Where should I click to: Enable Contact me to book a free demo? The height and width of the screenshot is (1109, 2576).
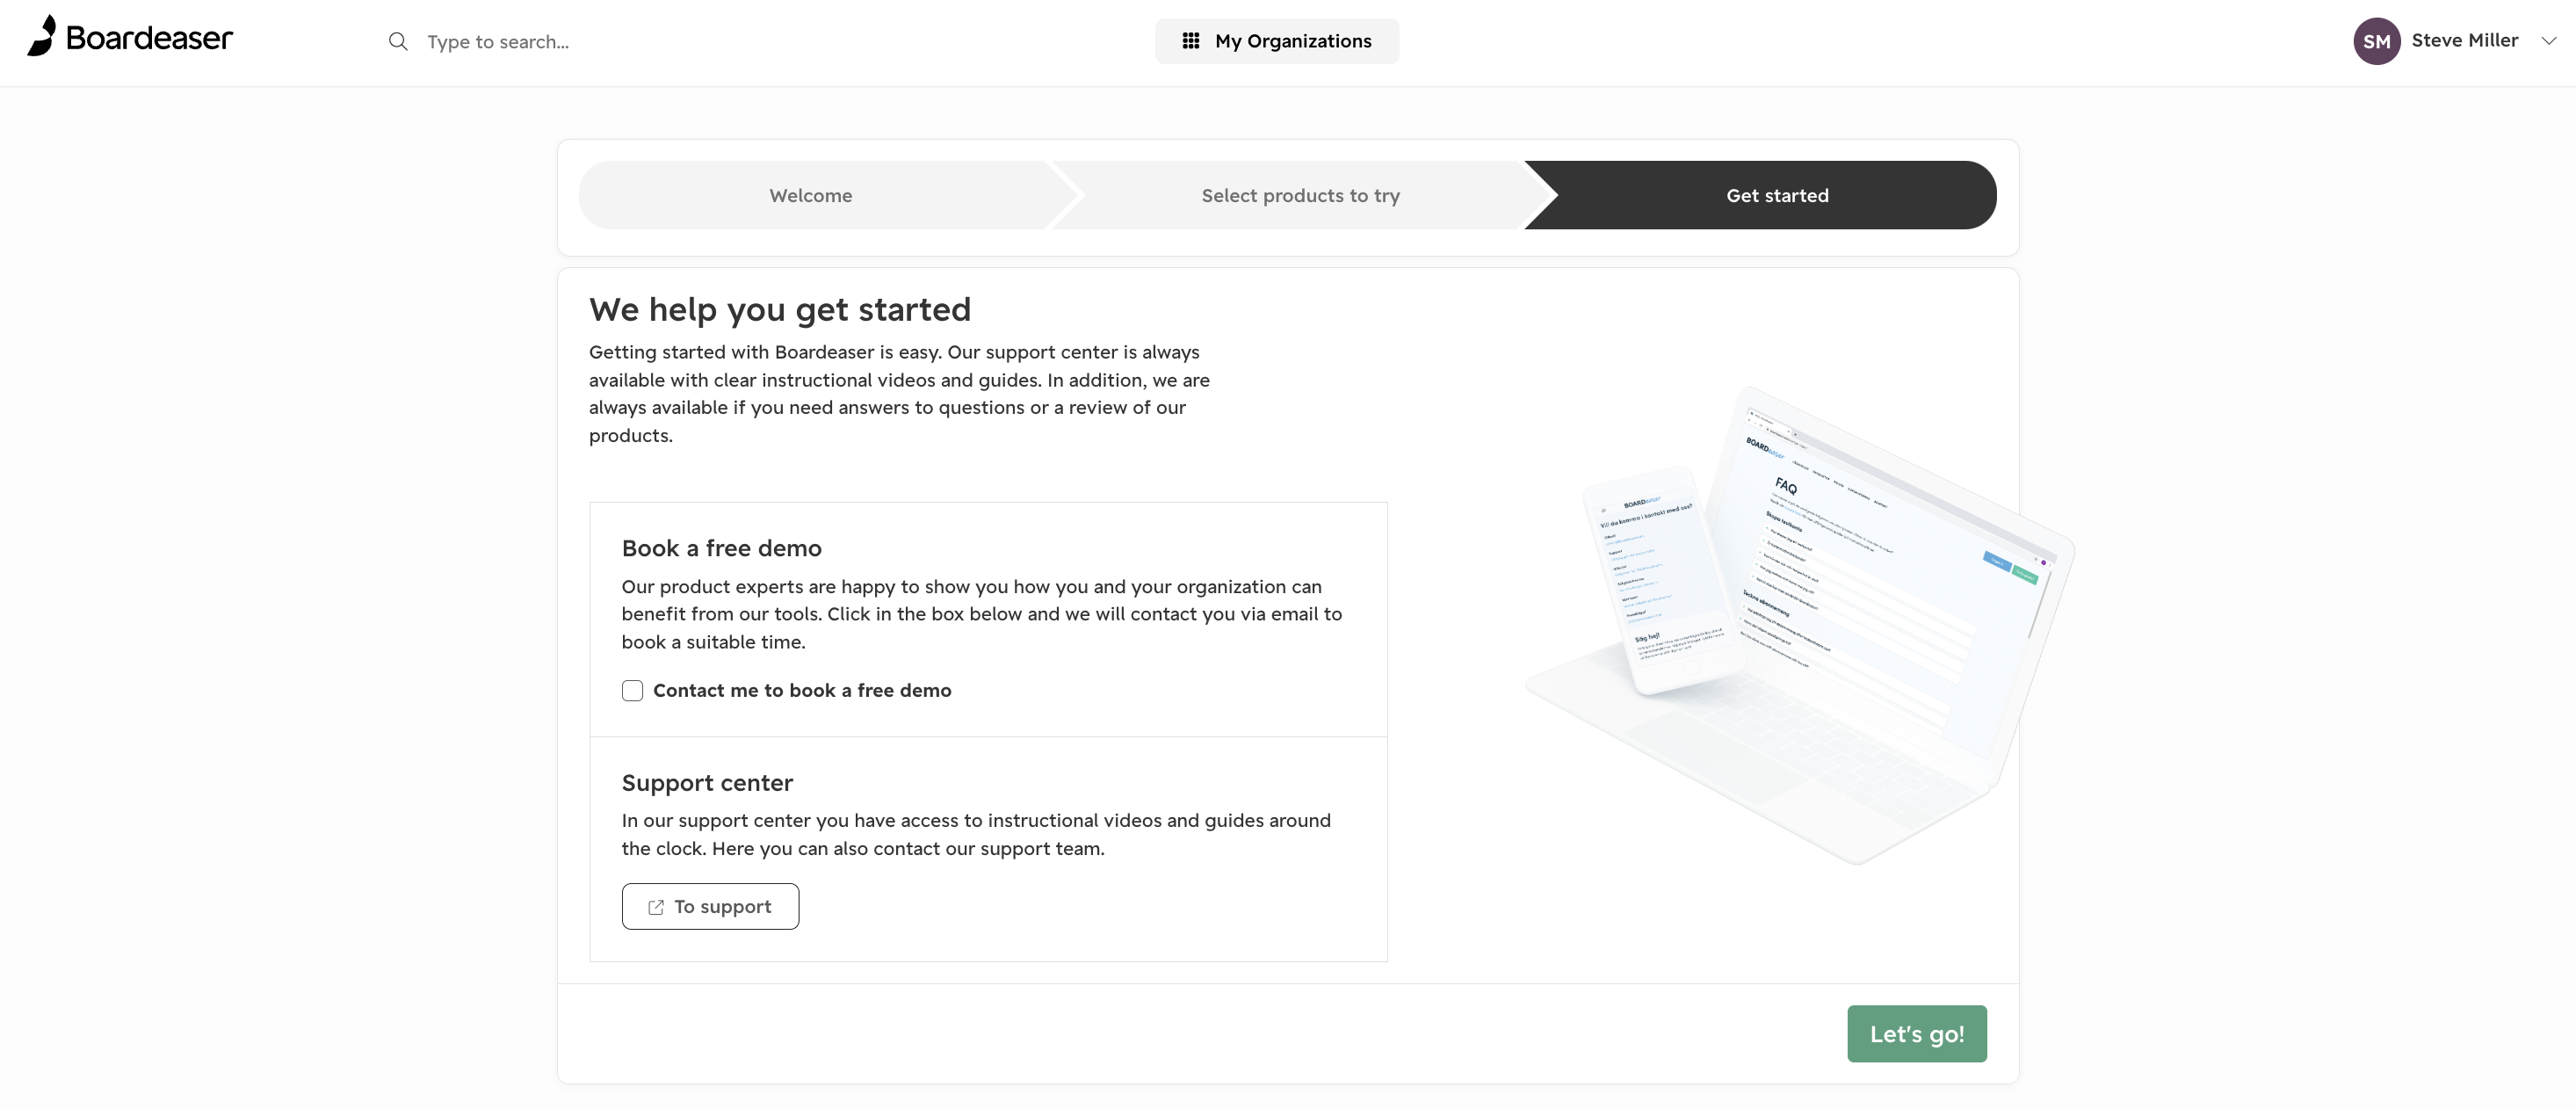coord(632,690)
